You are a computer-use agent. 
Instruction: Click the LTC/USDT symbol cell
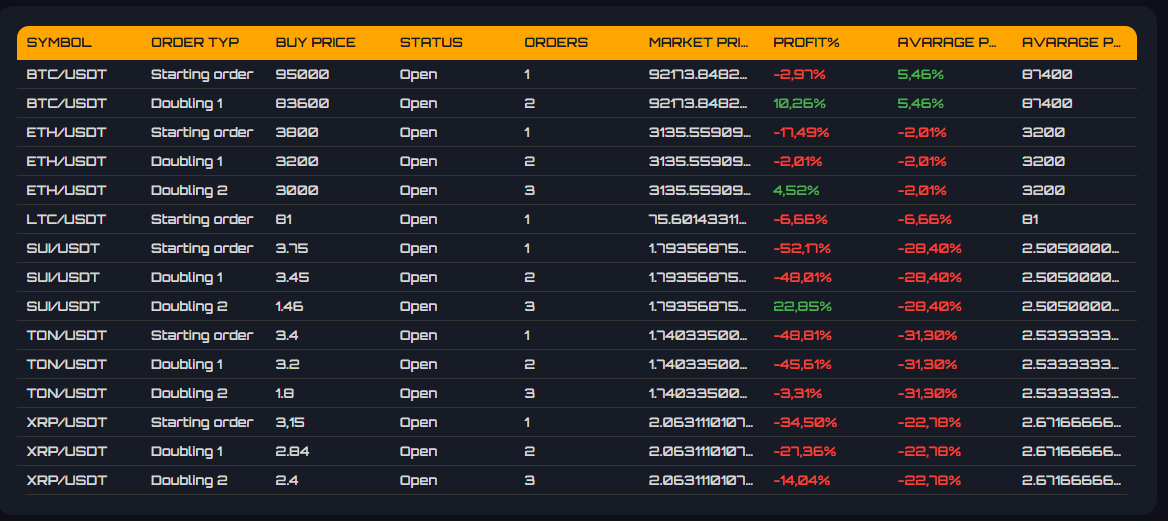66,220
